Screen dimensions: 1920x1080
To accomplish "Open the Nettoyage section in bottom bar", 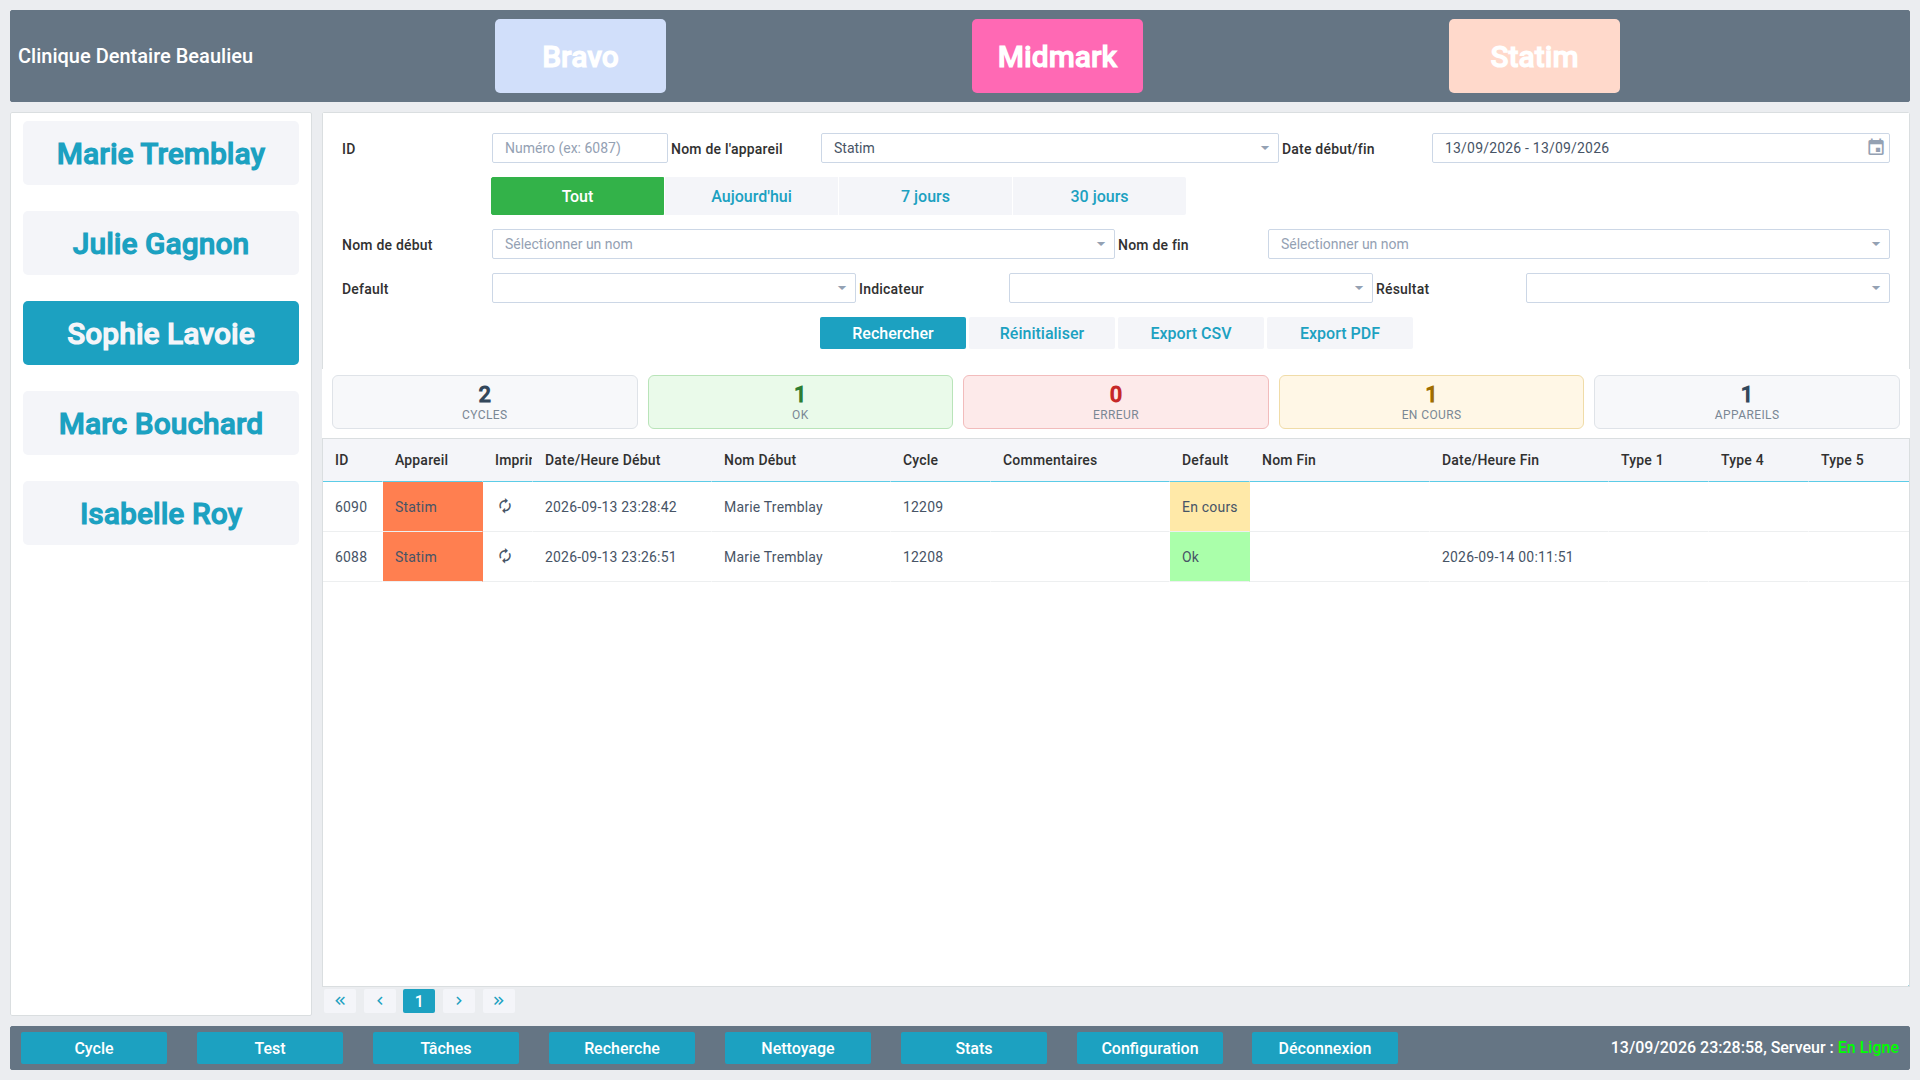I will (x=798, y=1048).
